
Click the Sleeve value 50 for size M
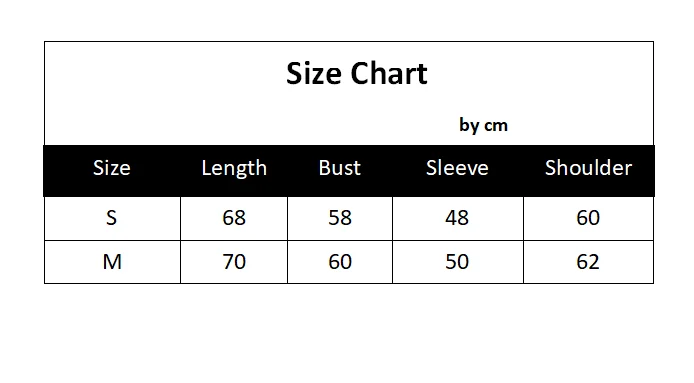click(x=457, y=262)
